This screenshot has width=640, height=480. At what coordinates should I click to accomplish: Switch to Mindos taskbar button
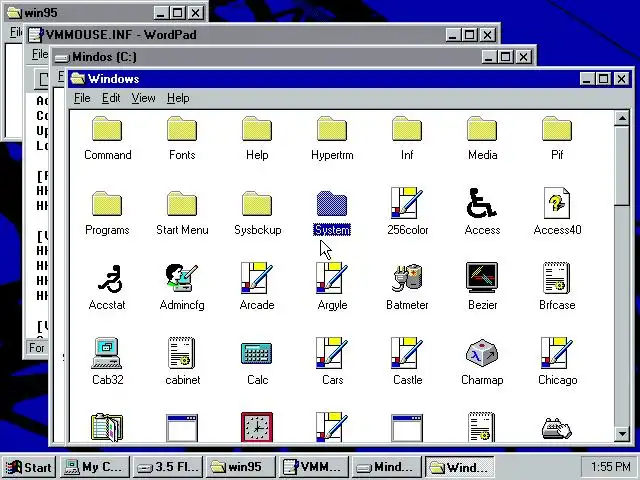[387, 467]
